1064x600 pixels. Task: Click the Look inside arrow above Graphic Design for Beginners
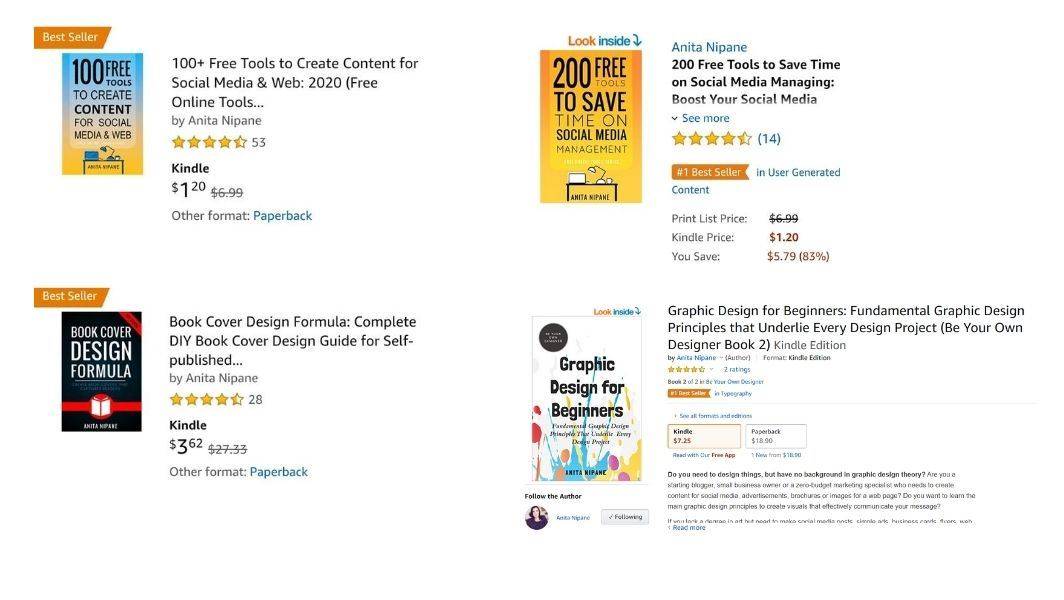pyautogui.click(x=637, y=312)
